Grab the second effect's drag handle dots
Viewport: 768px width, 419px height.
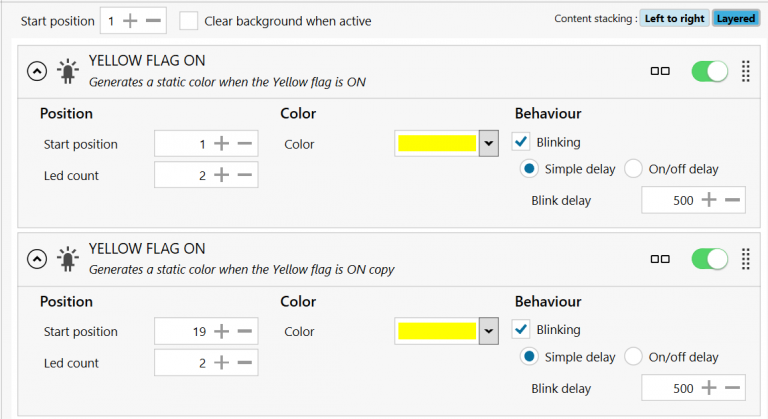(745, 259)
